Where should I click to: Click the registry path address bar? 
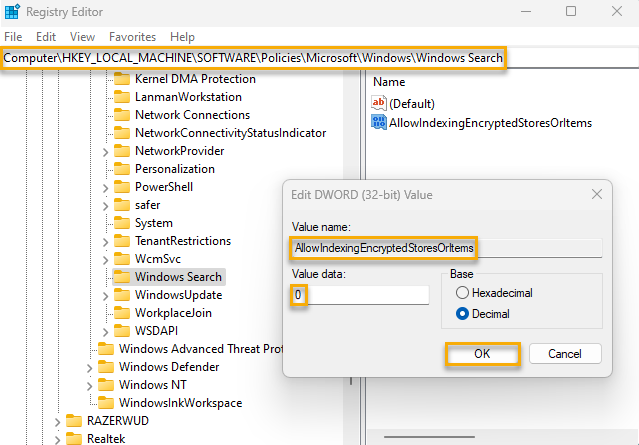253,59
